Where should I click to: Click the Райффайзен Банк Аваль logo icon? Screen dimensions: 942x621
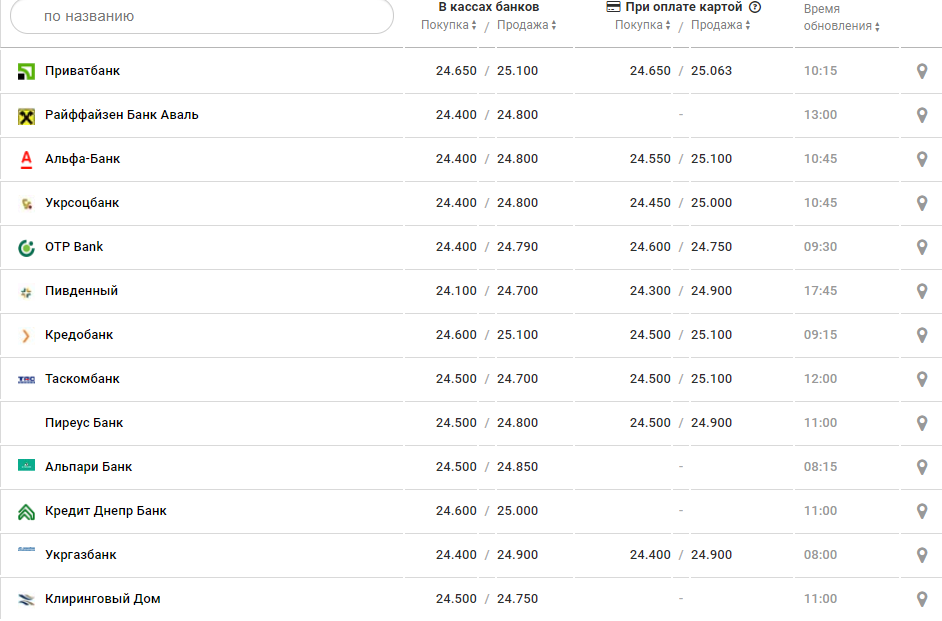tap(27, 116)
